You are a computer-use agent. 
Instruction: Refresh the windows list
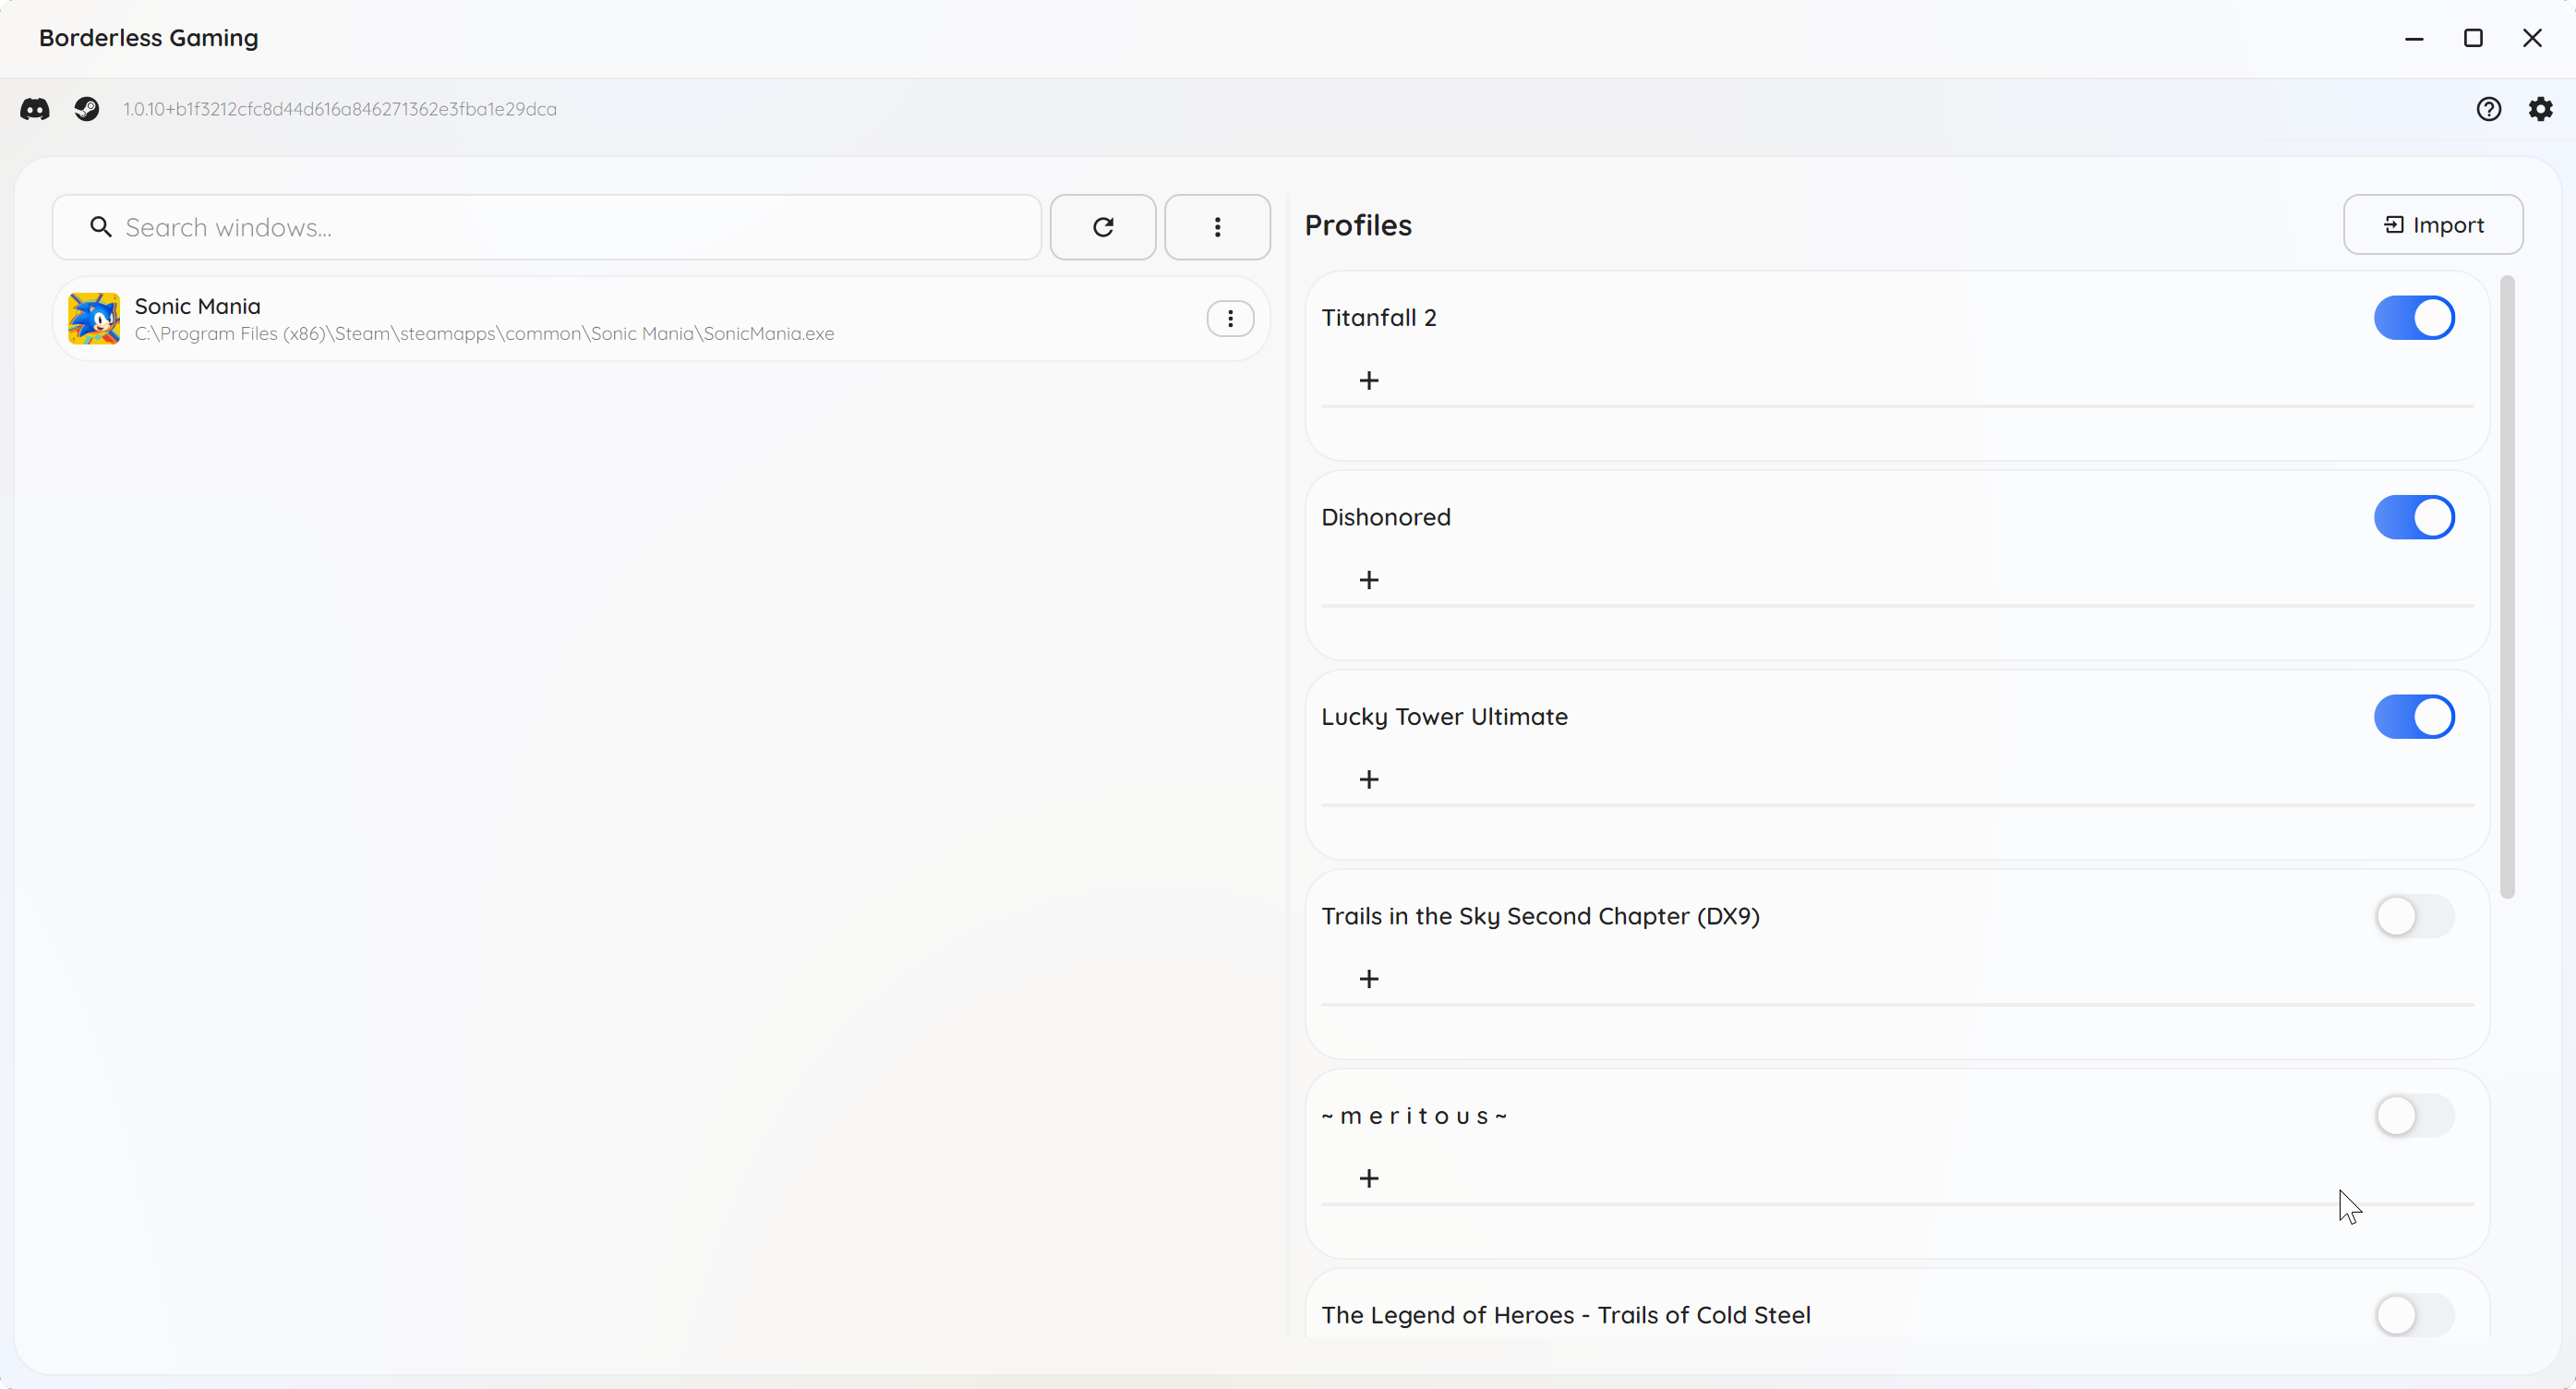pos(1102,227)
